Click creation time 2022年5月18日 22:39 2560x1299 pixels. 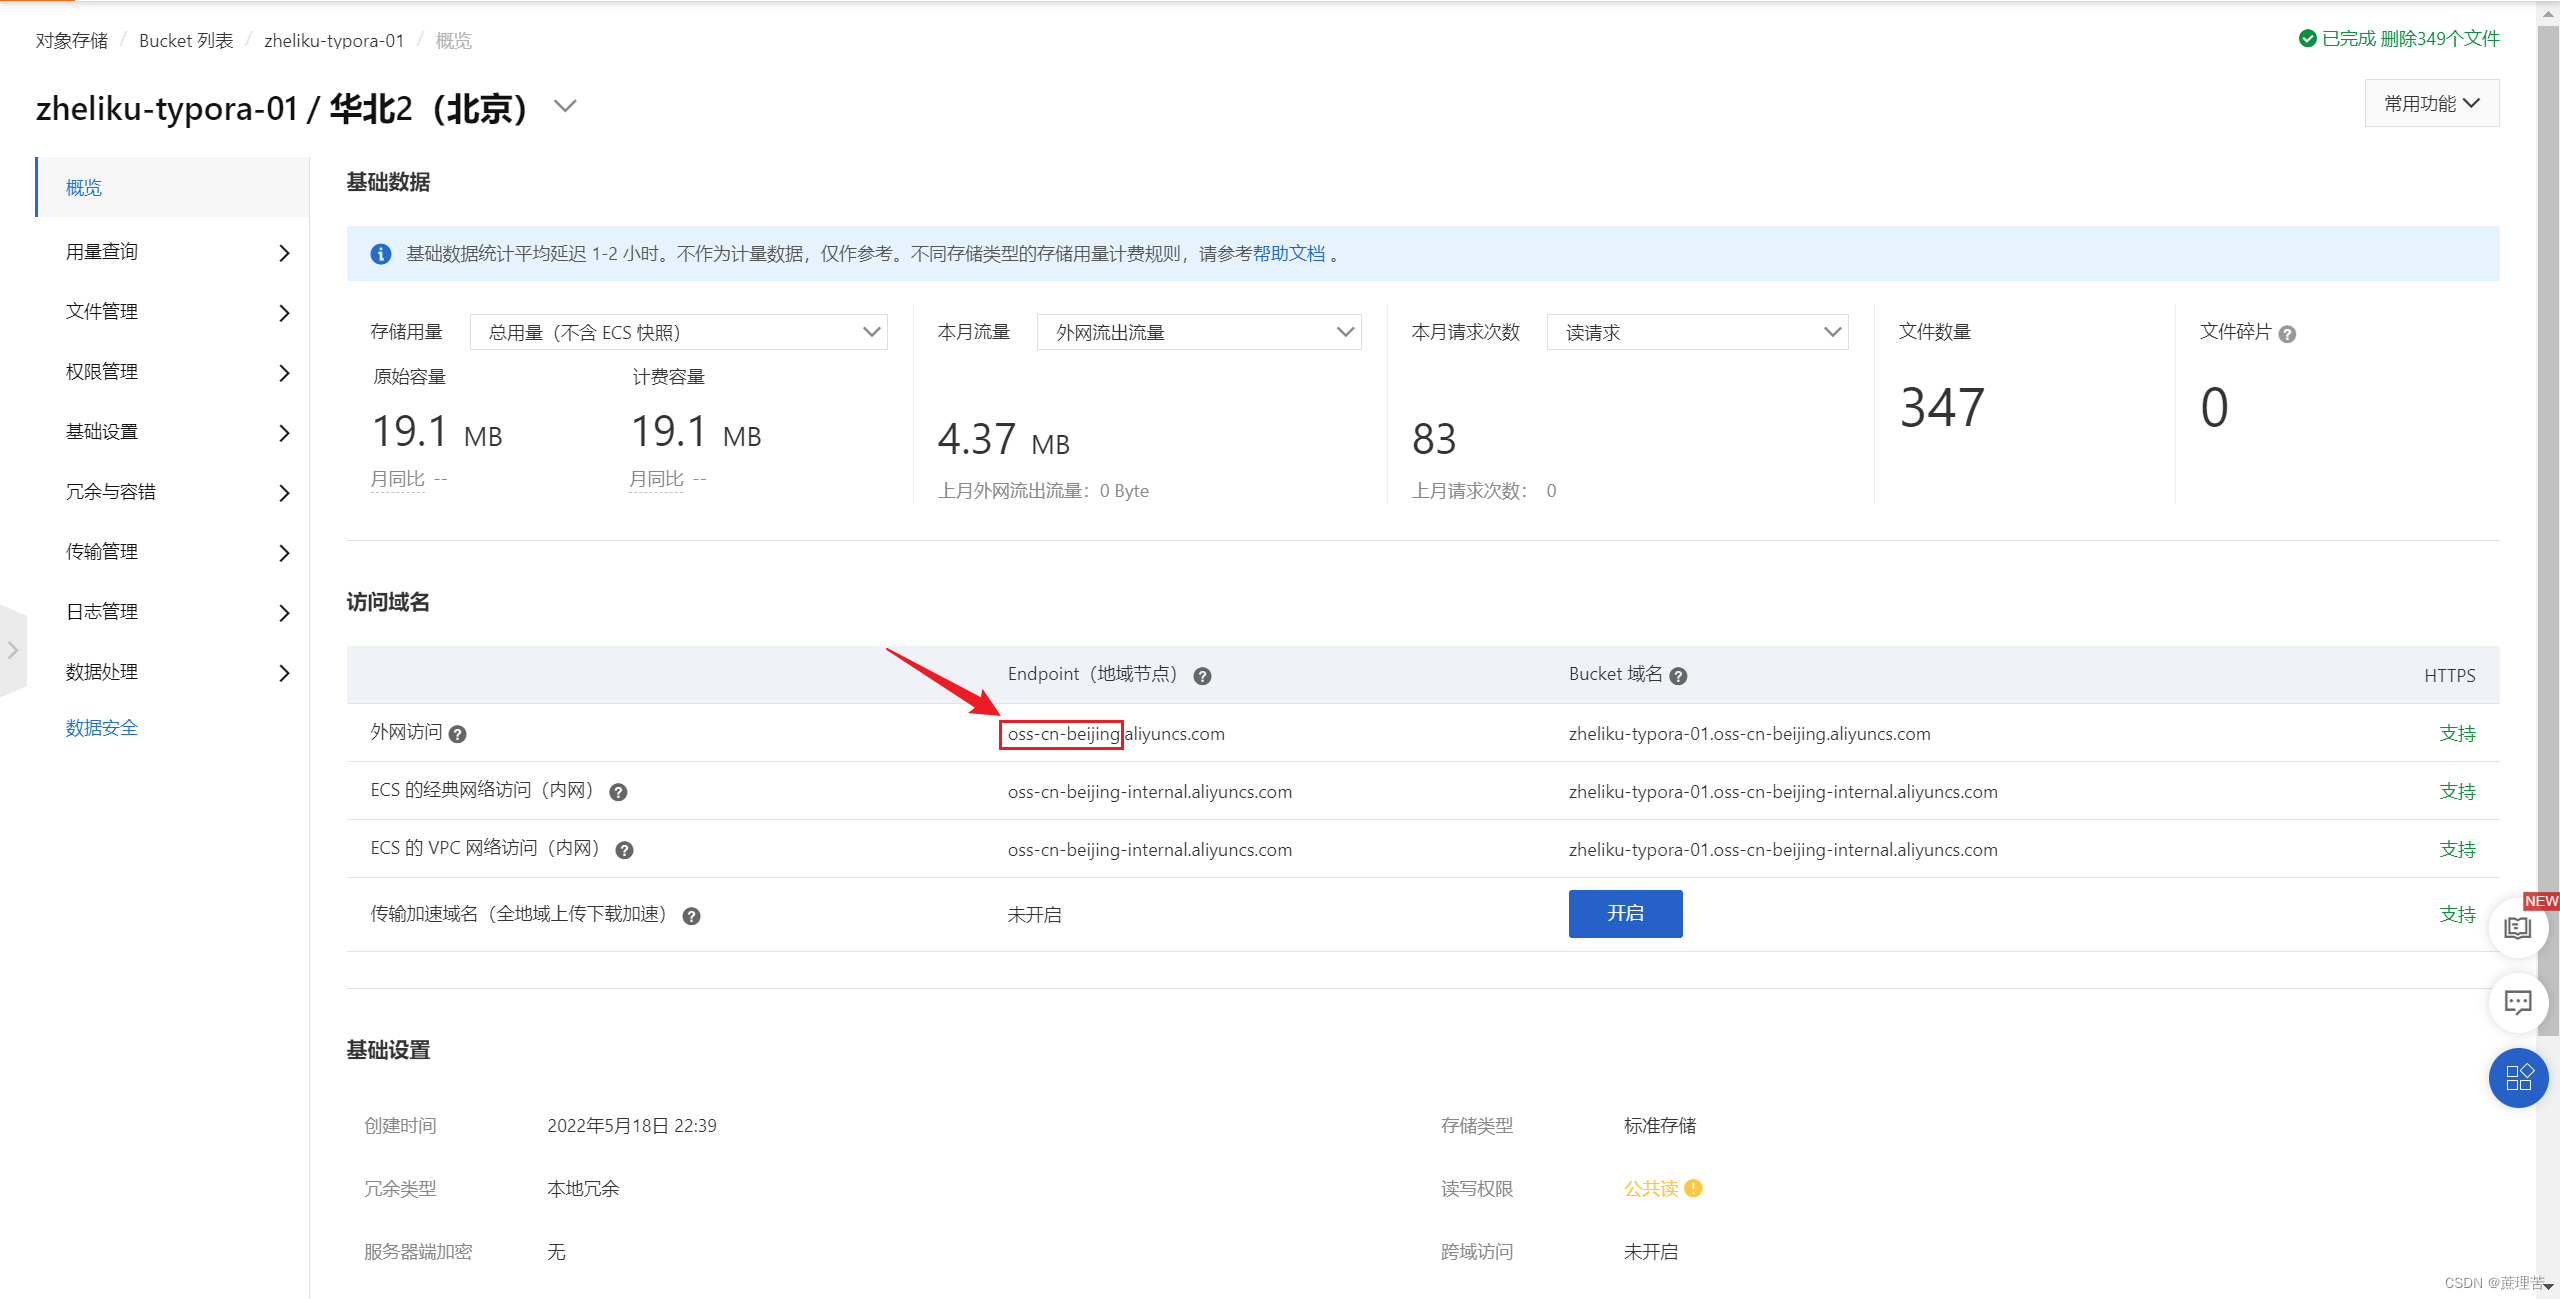pyautogui.click(x=632, y=1126)
